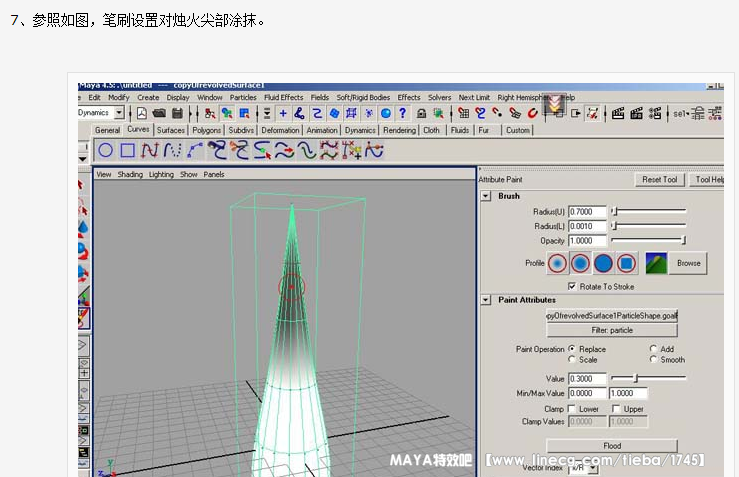Click the Flood button
Image resolution: width=739 pixels, height=477 pixels.
[612, 445]
